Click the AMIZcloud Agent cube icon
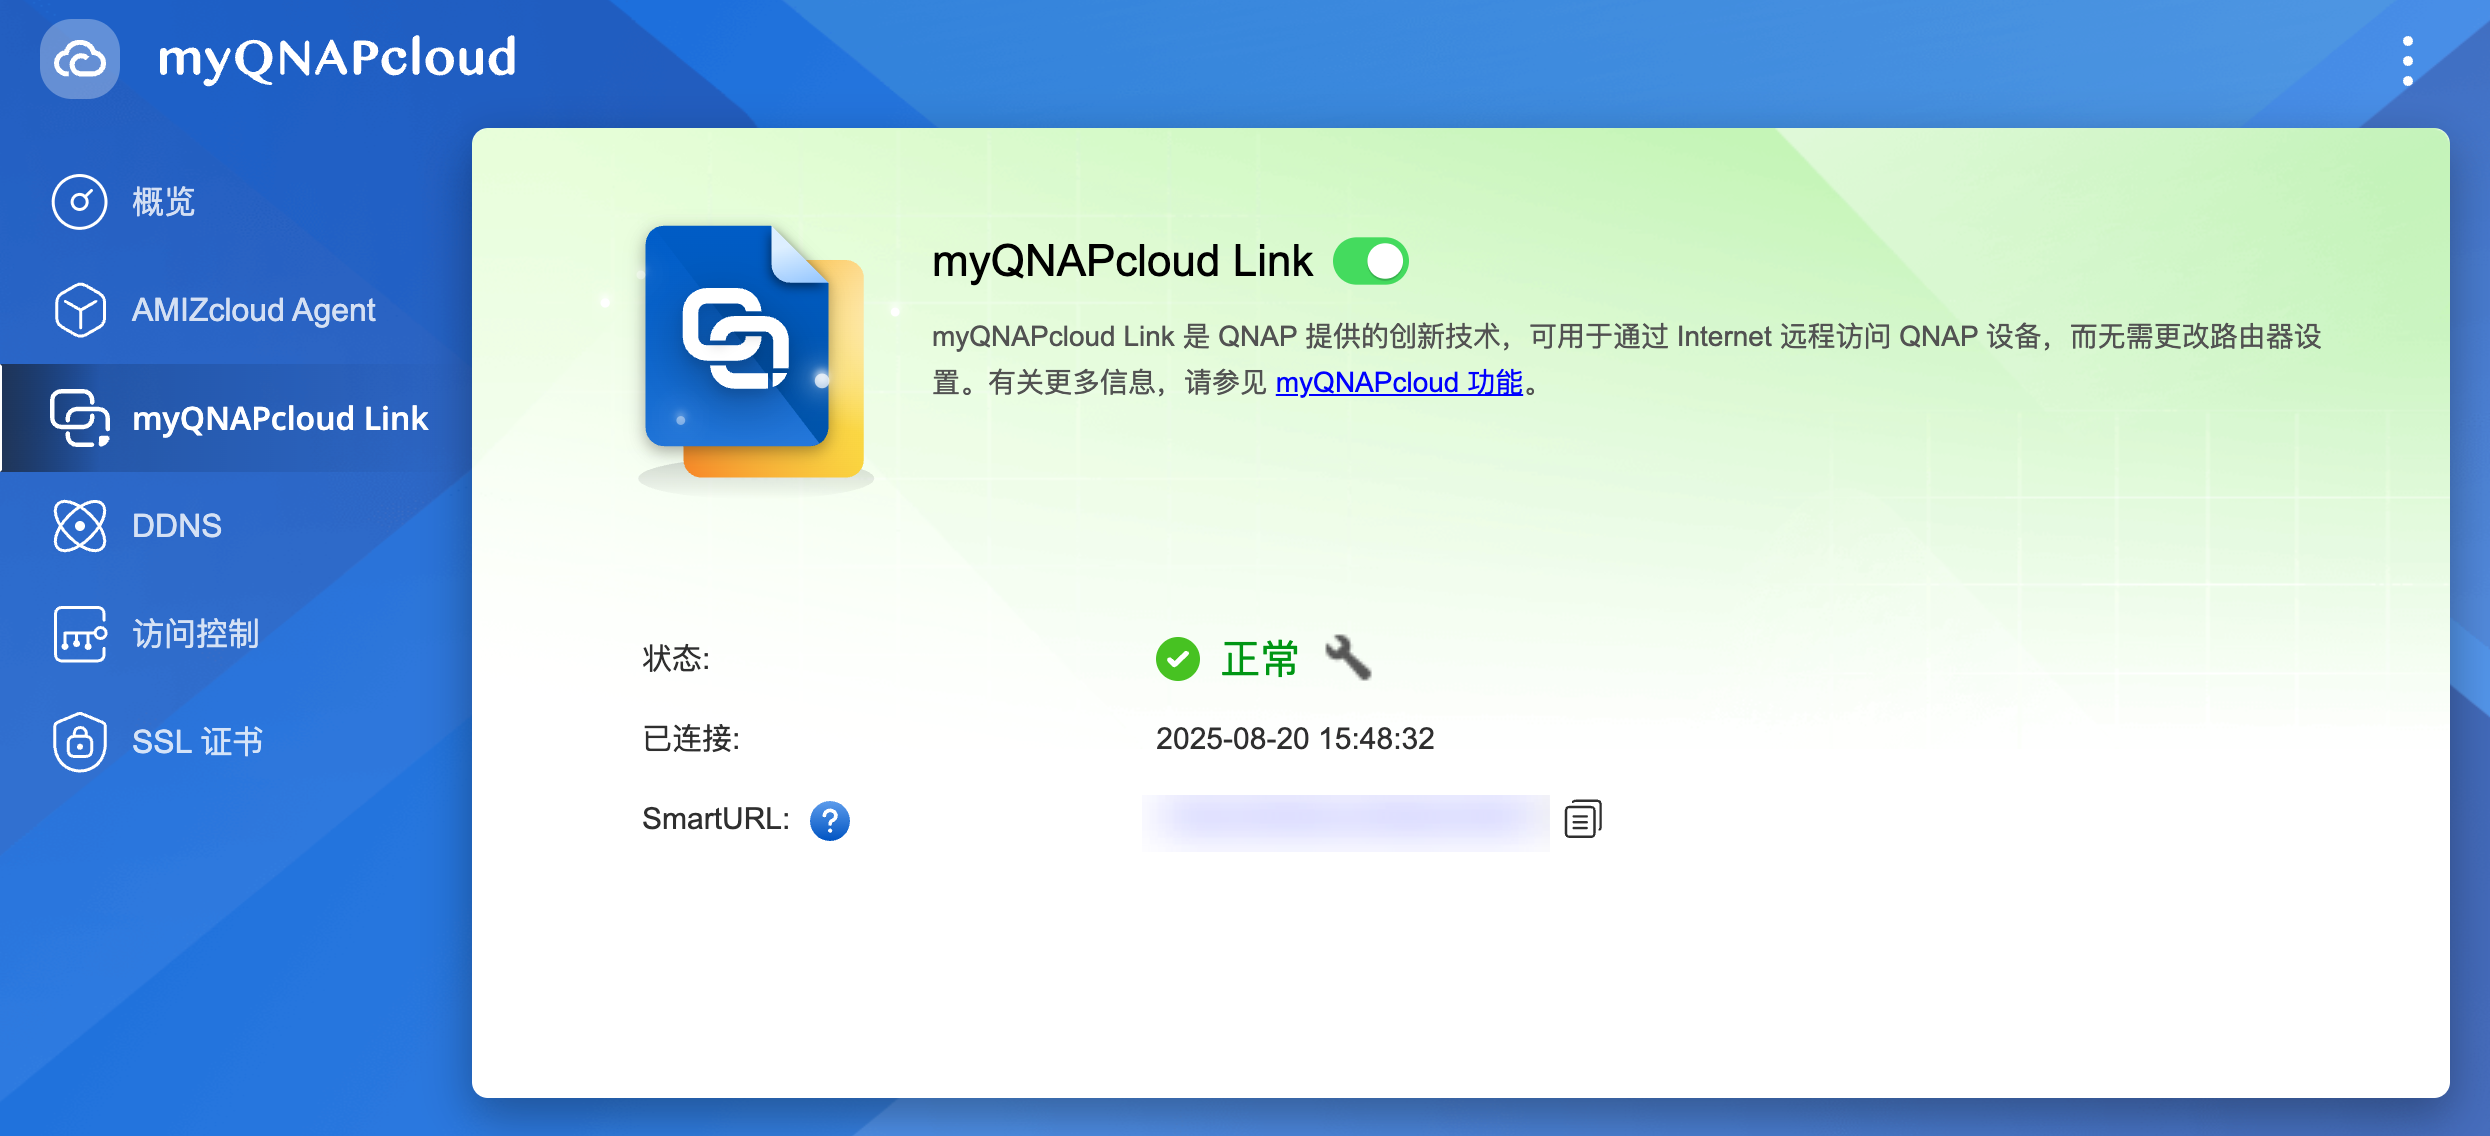This screenshot has width=2490, height=1136. 80,310
